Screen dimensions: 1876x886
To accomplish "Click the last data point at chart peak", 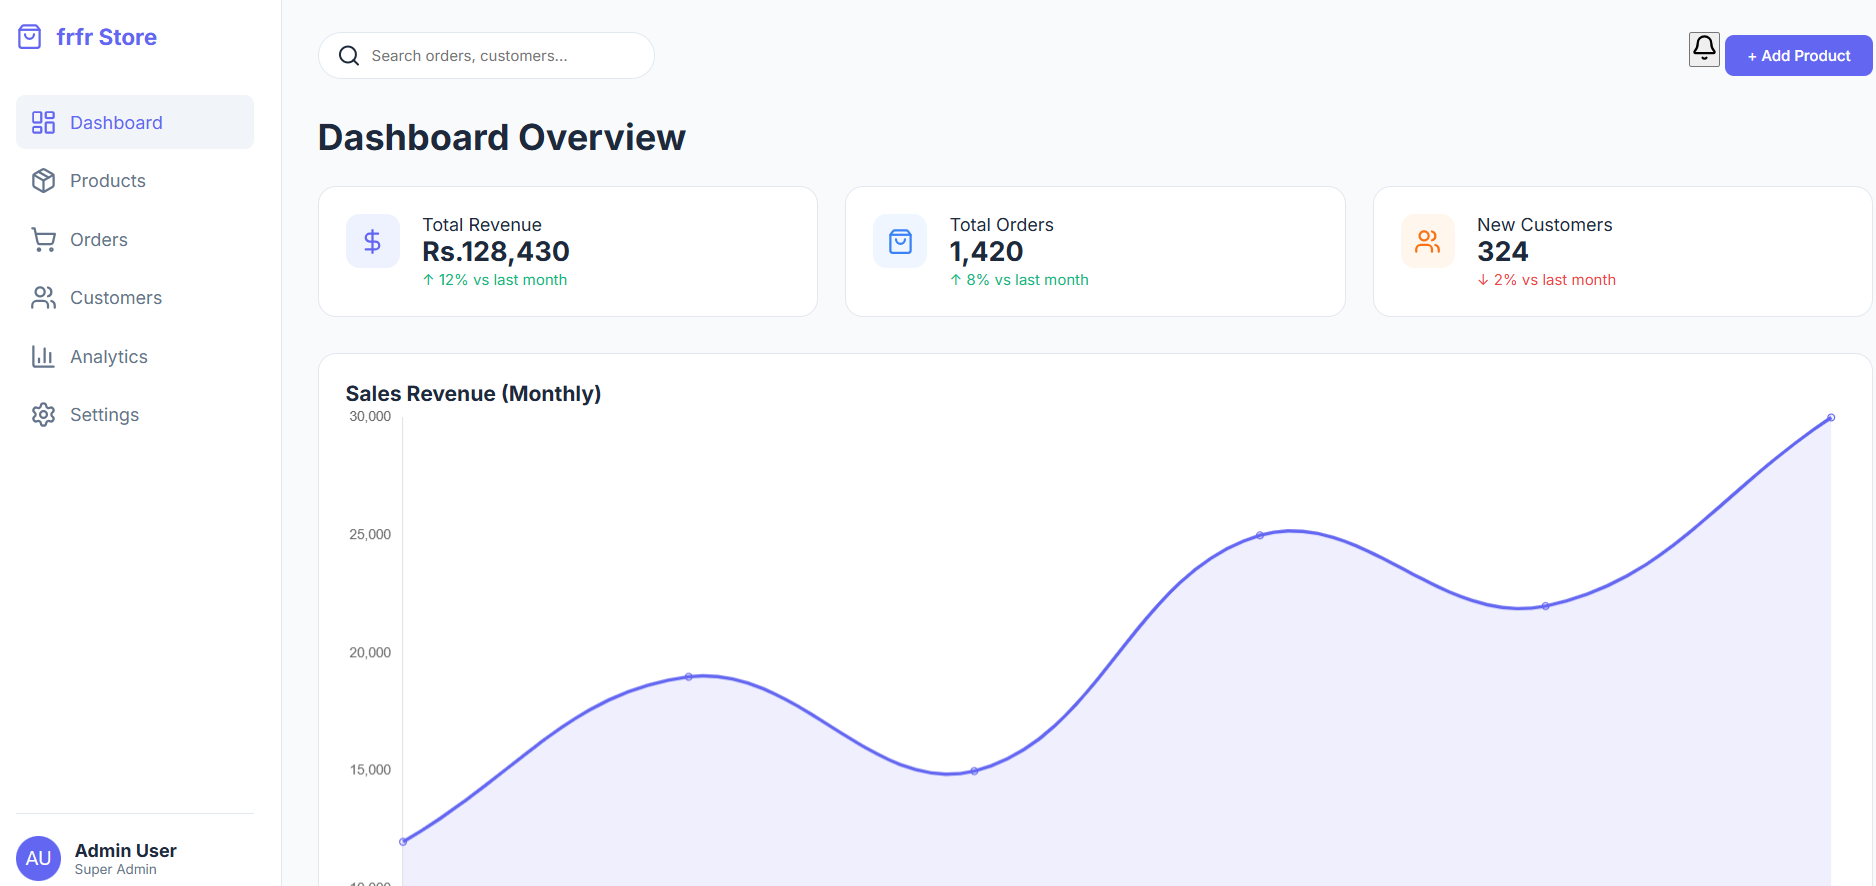I will 1831,418.
